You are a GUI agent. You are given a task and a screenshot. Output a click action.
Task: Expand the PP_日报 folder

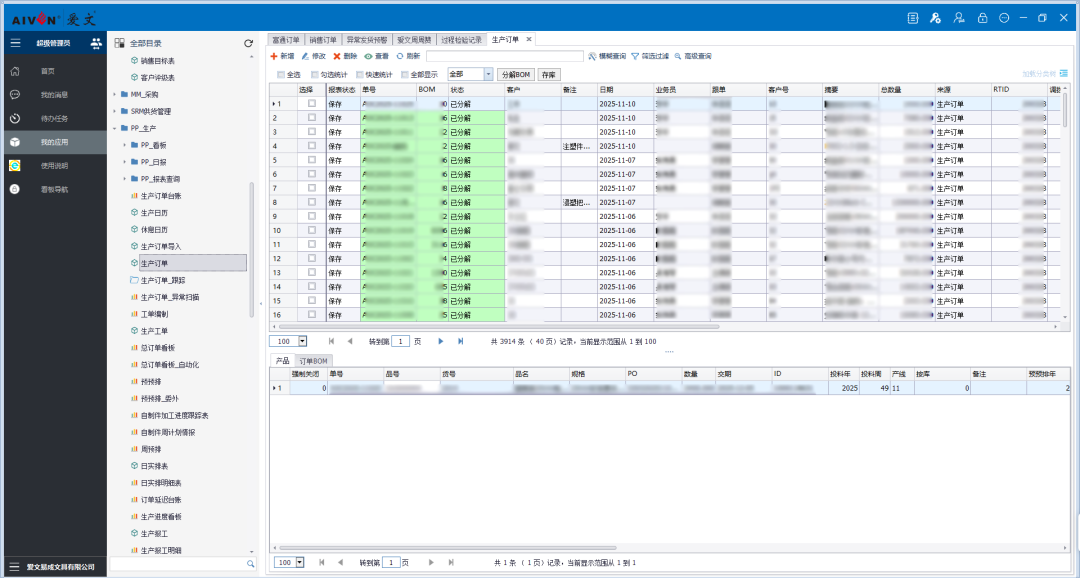tap(125, 162)
